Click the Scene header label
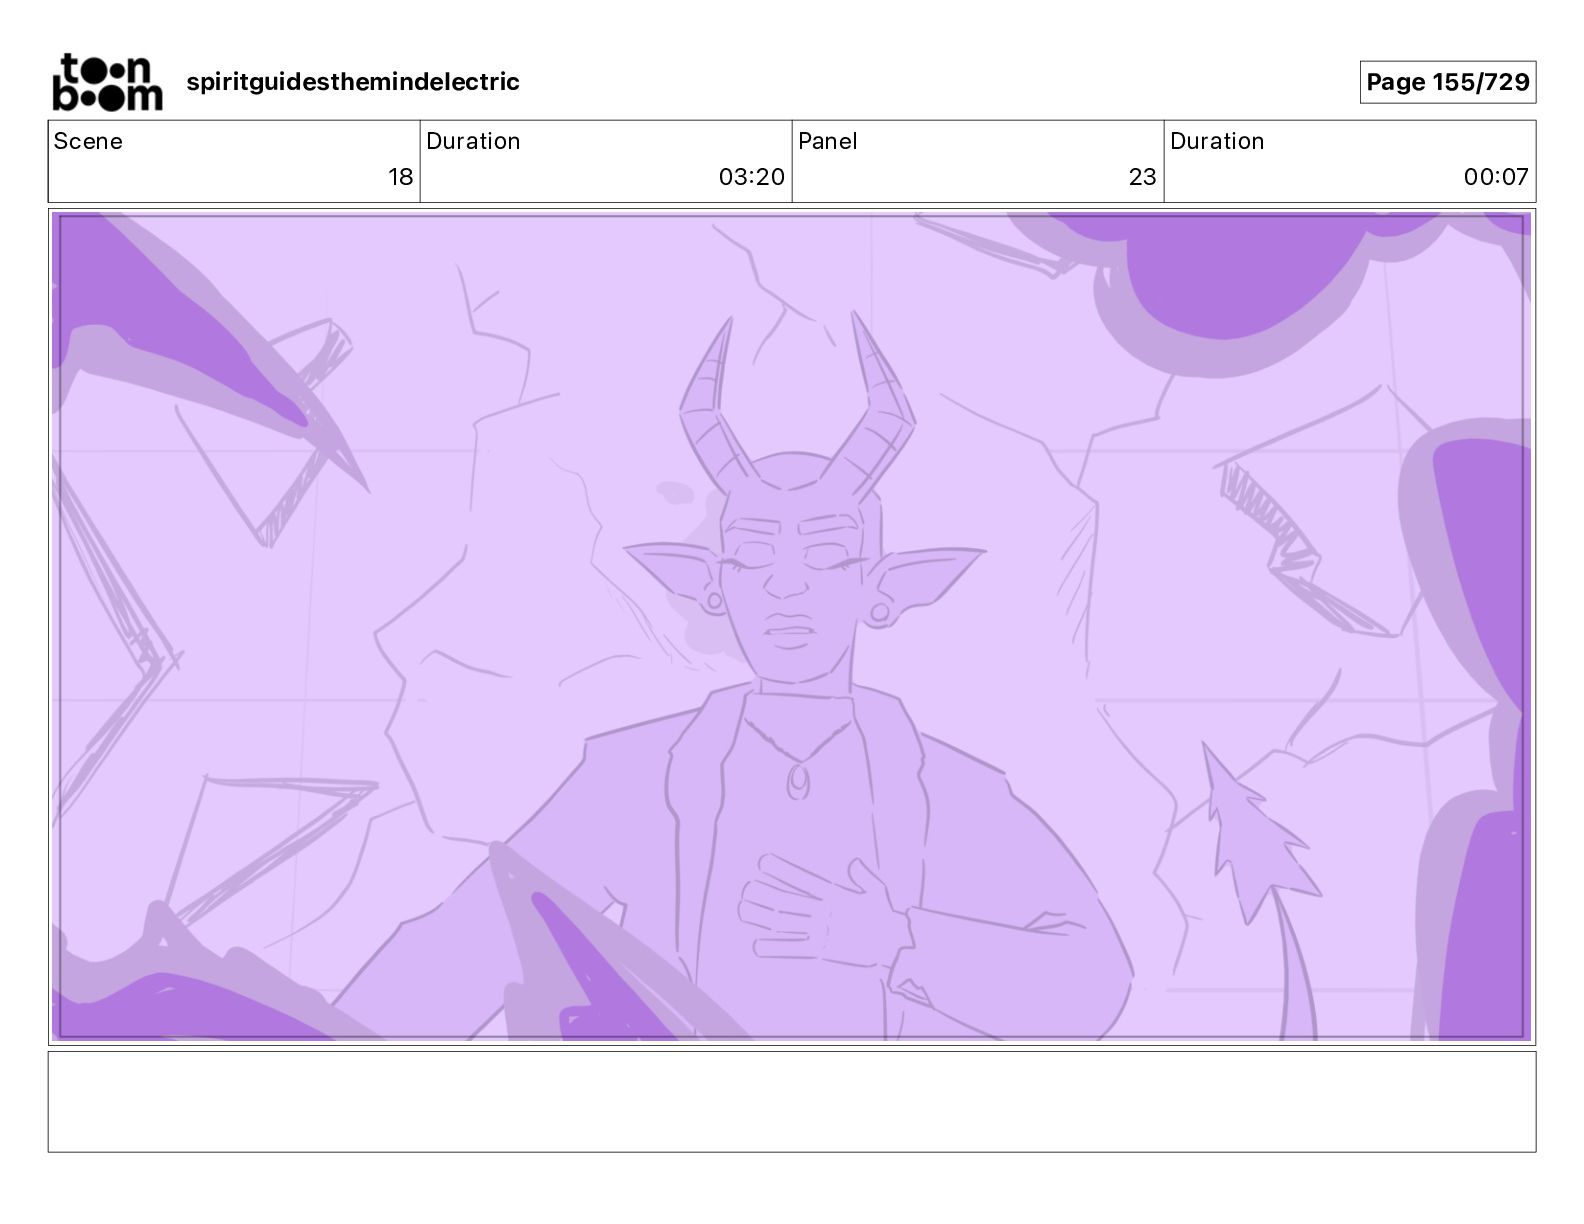This screenshot has height=1224, width=1584. coord(88,141)
